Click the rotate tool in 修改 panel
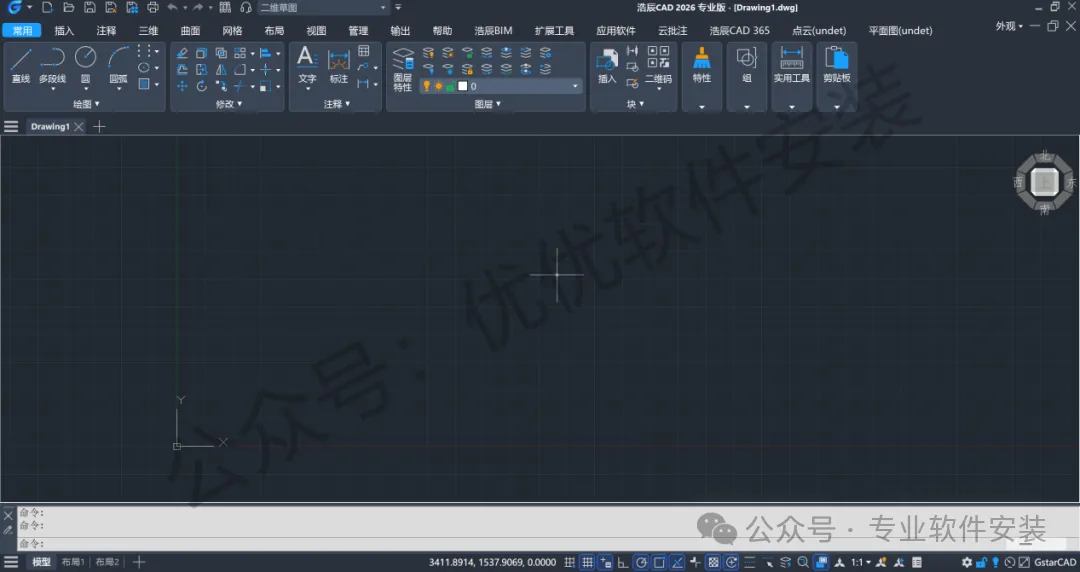Image resolution: width=1080 pixels, height=572 pixels. pos(201,86)
